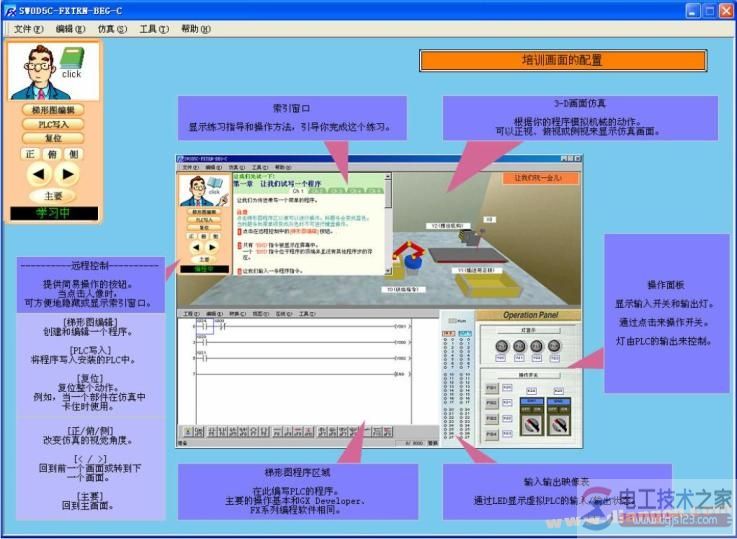
Task: Switch to top view with 俯
Action: [x=52, y=154]
